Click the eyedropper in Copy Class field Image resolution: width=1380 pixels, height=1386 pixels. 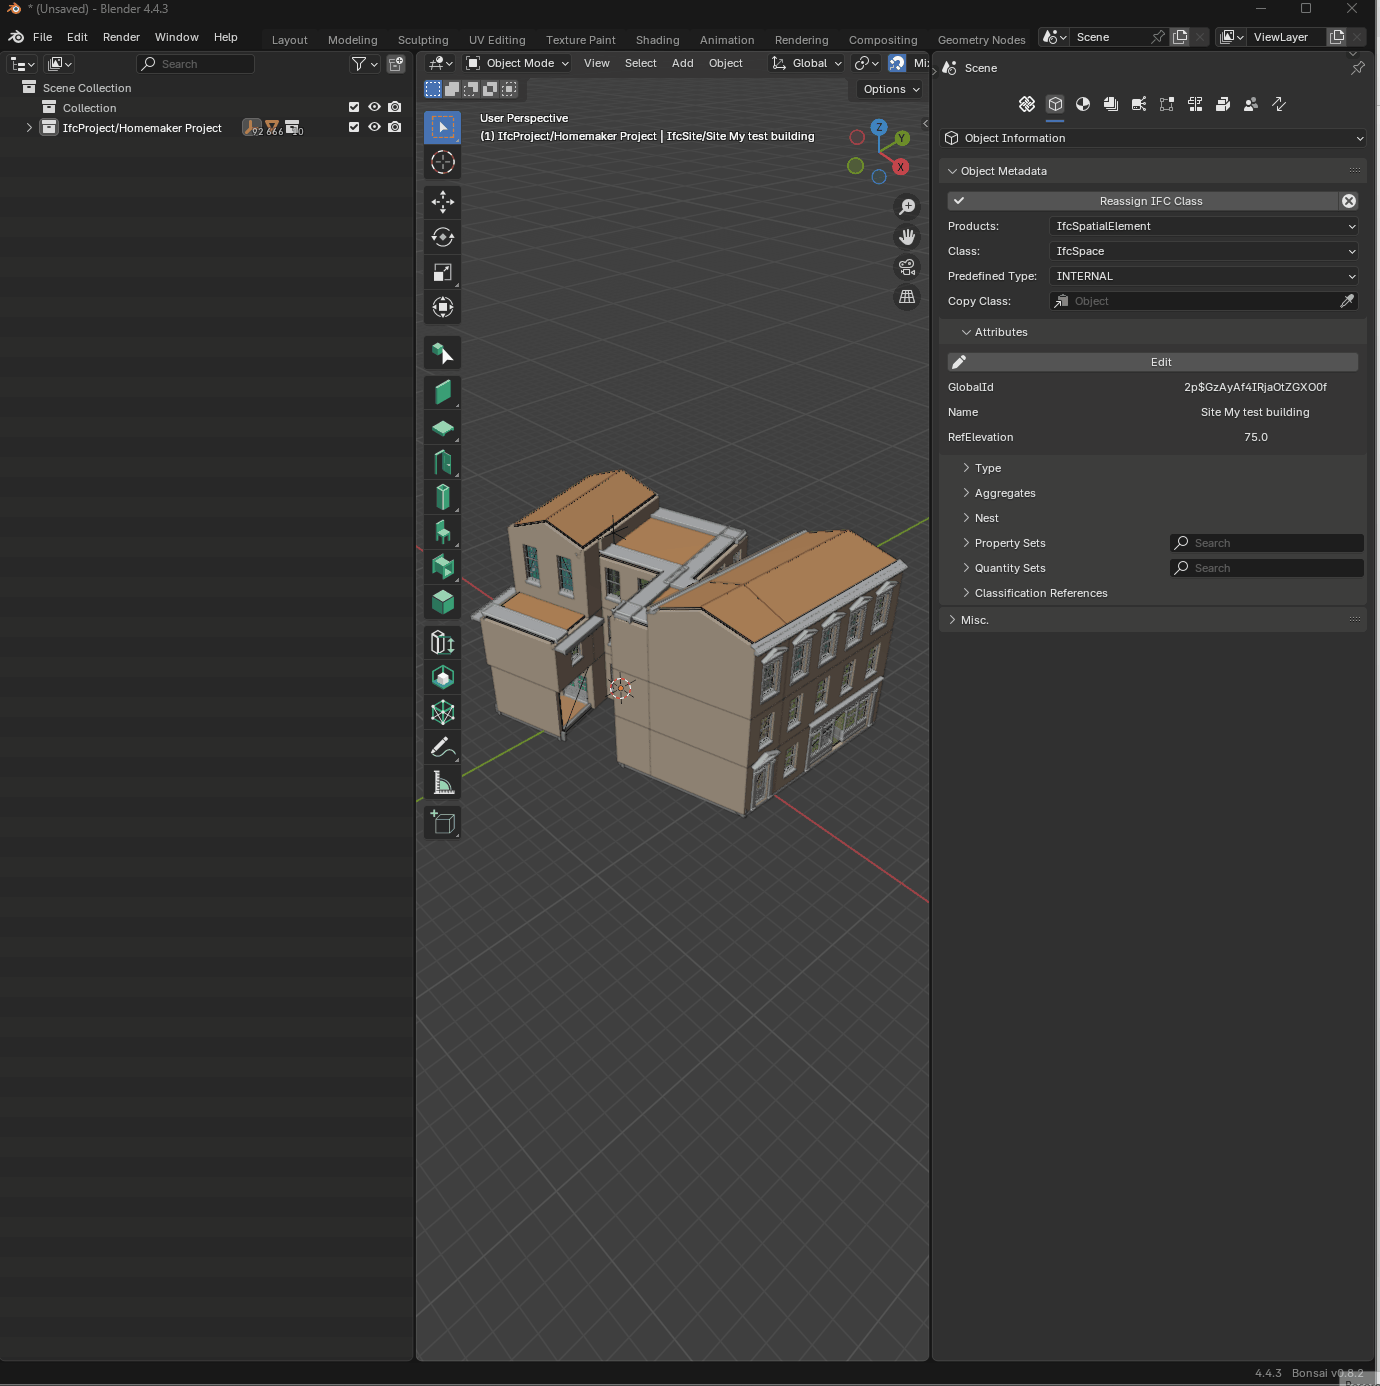(x=1347, y=301)
